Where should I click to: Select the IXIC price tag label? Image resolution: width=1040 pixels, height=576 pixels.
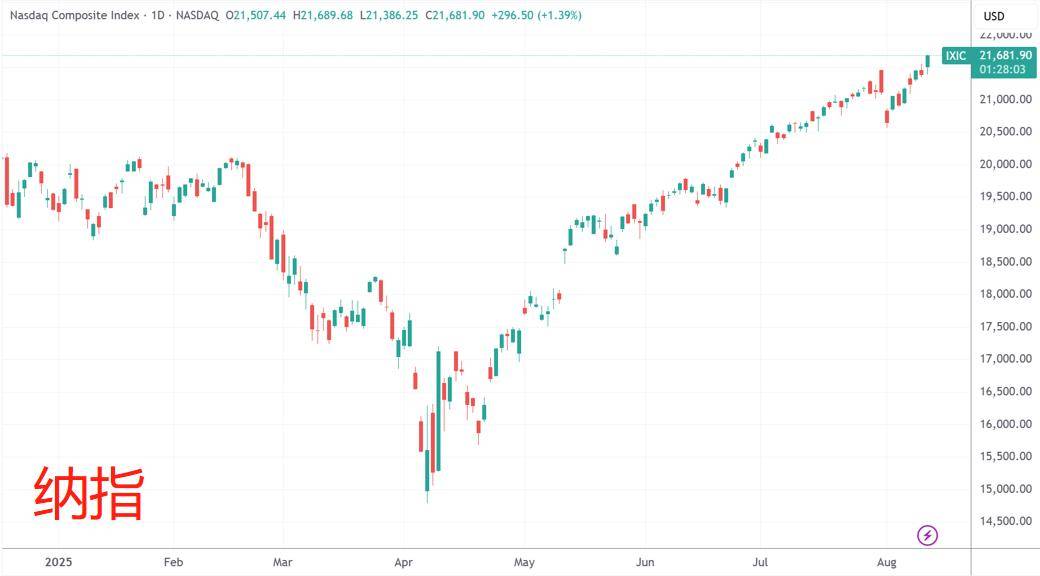point(956,56)
